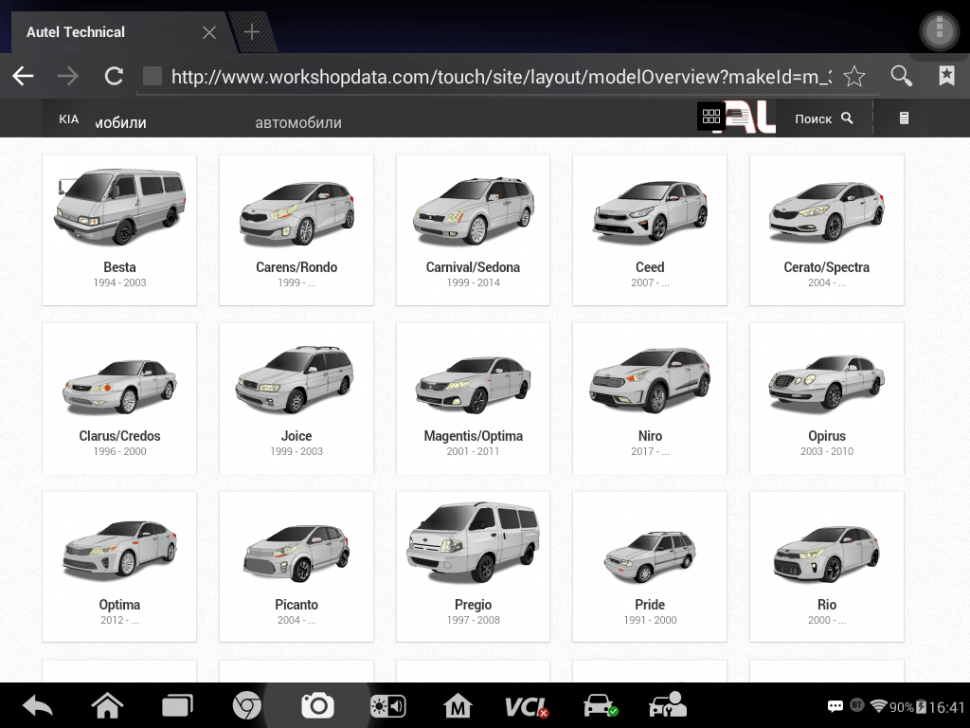Bookmark page with star icon
The width and height of the screenshot is (970, 728).
point(854,76)
